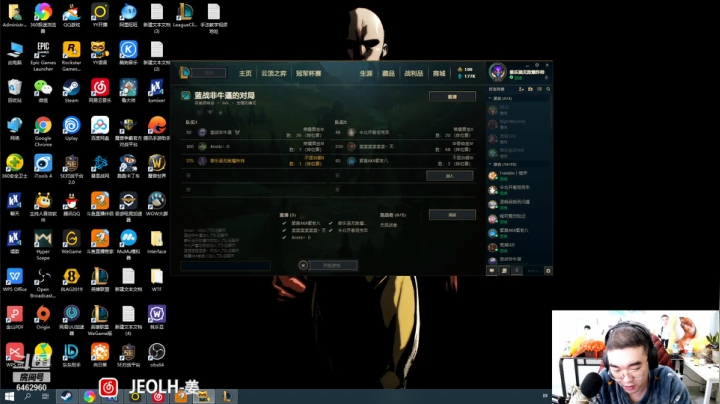Viewport: 720px width, 404px height.
Task: Open the missions icon at friends panel bottom
Action: click(x=504, y=271)
